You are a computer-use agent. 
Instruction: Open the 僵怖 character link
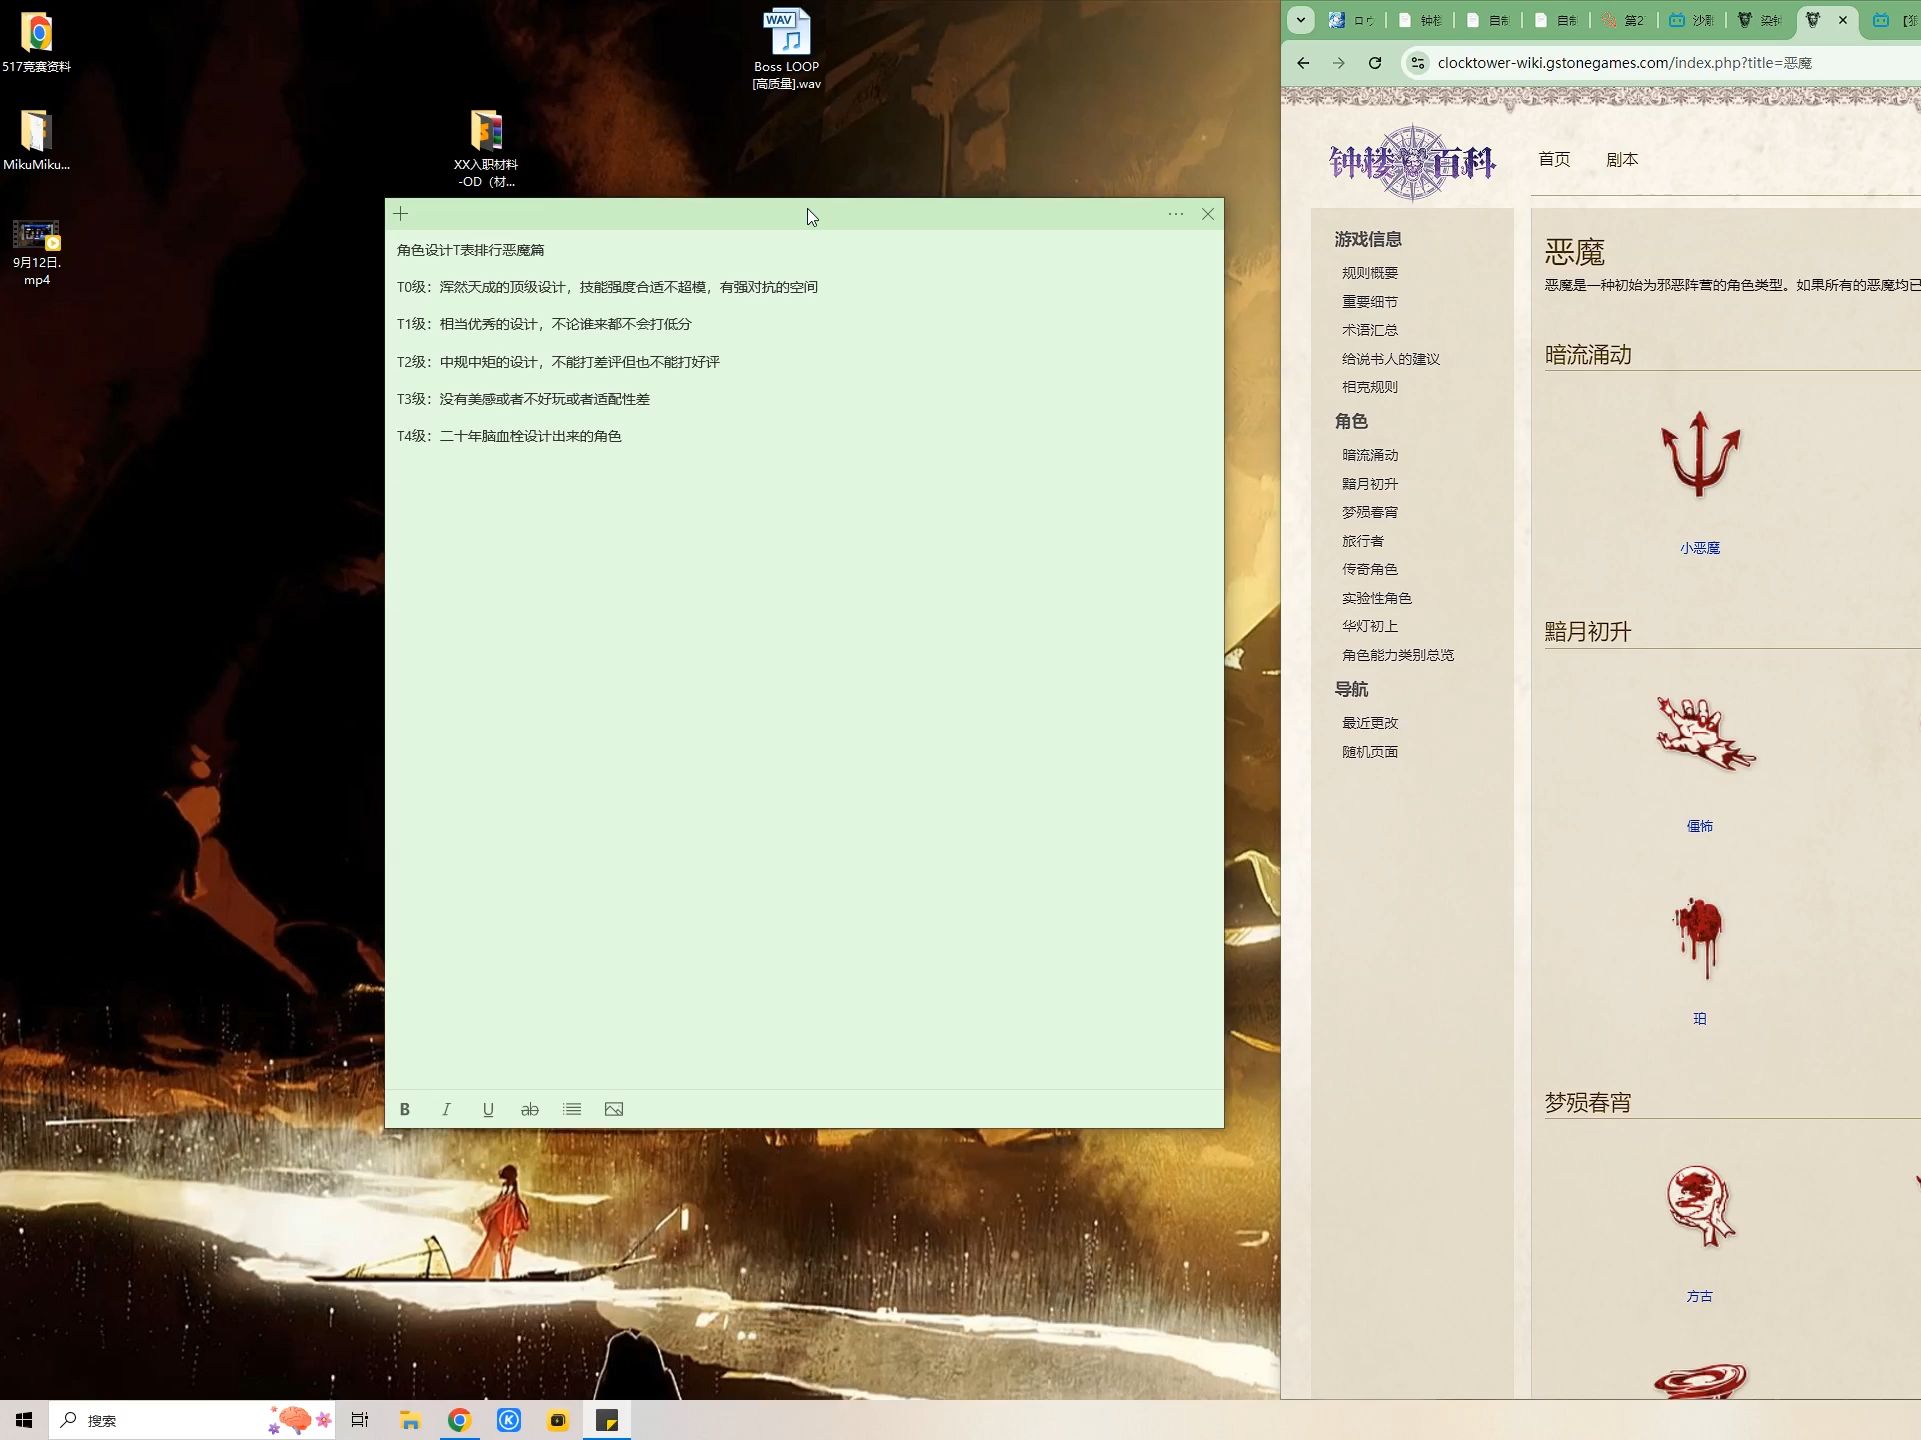(x=1700, y=826)
